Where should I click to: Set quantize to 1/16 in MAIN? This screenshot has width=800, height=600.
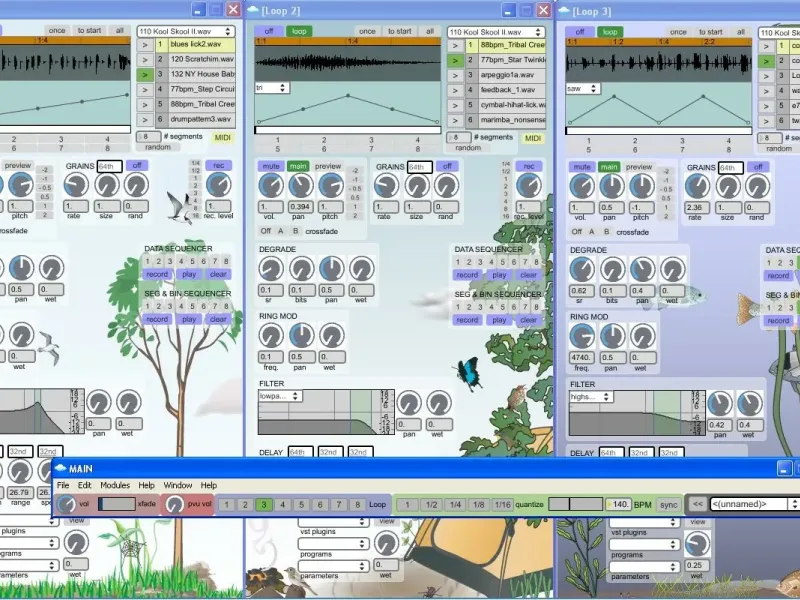pyautogui.click(x=503, y=505)
